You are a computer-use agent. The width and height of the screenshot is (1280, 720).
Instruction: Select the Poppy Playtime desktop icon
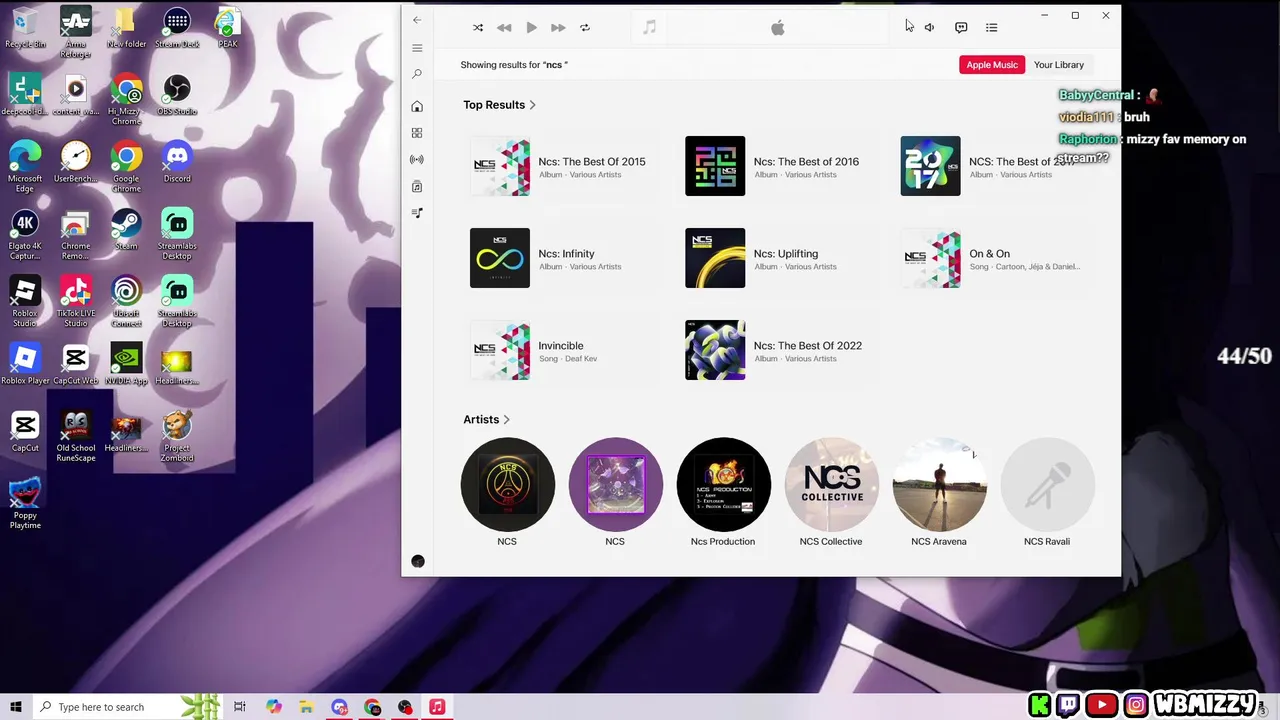tap(25, 503)
